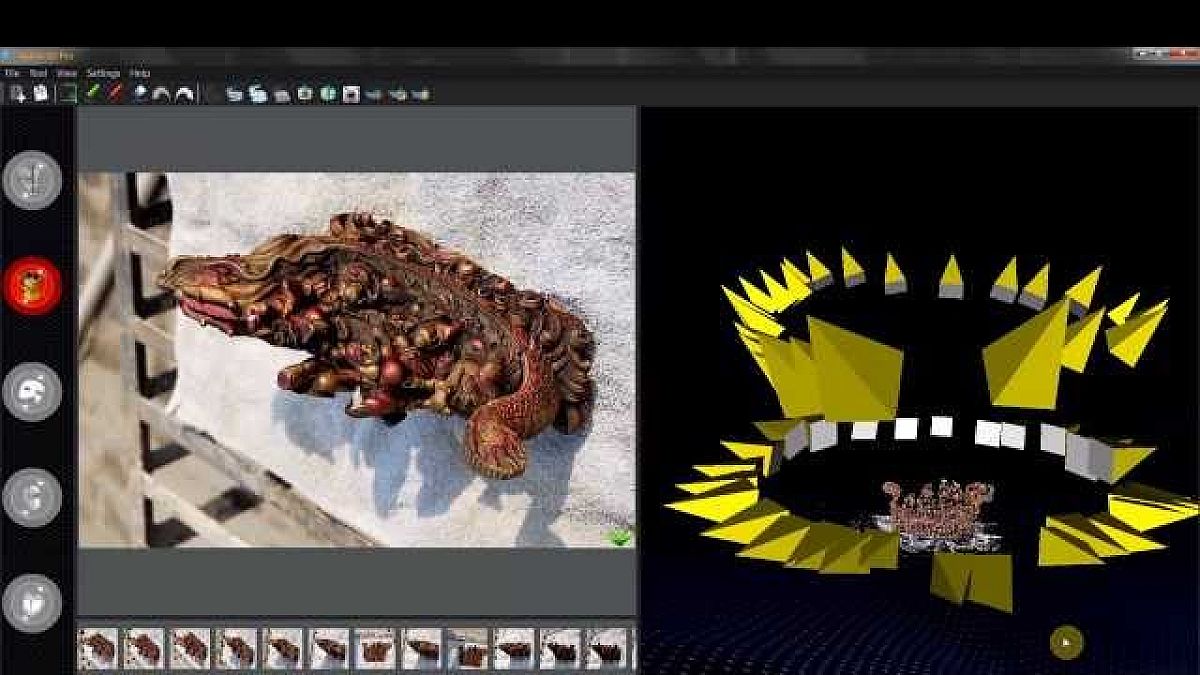
Task: Click the green brush marker icon
Action: [x=92, y=93]
